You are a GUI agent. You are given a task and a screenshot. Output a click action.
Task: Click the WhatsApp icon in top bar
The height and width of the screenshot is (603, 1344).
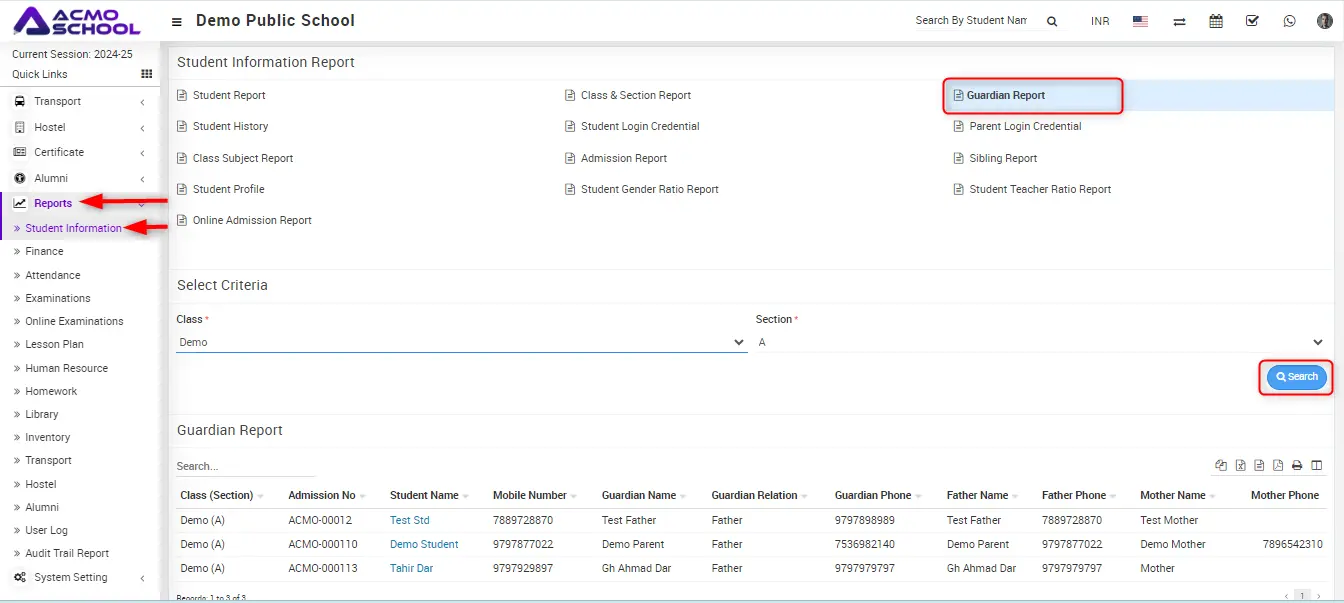pyautogui.click(x=1289, y=21)
